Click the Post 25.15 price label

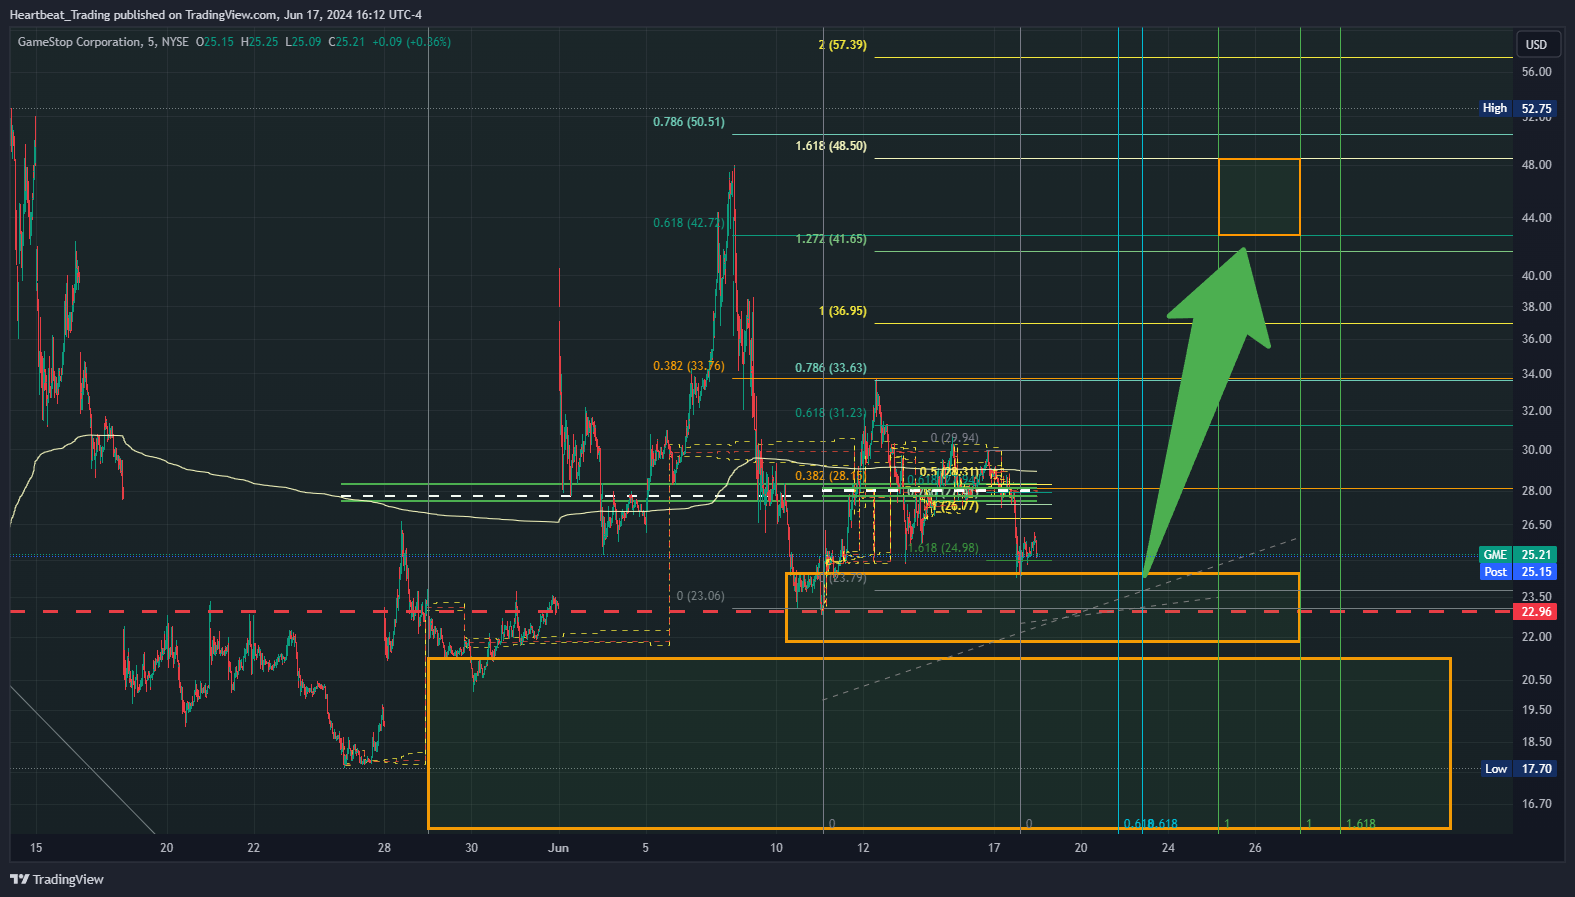pos(1517,572)
